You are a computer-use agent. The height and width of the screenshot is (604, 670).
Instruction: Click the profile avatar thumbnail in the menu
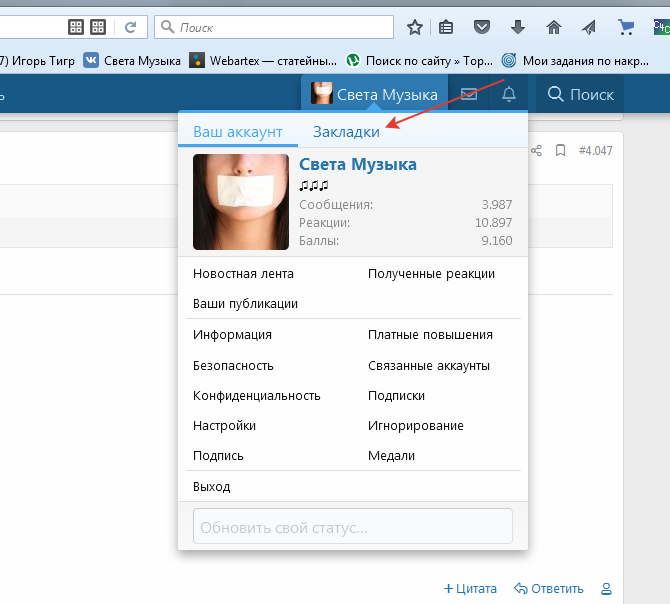[241, 202]
